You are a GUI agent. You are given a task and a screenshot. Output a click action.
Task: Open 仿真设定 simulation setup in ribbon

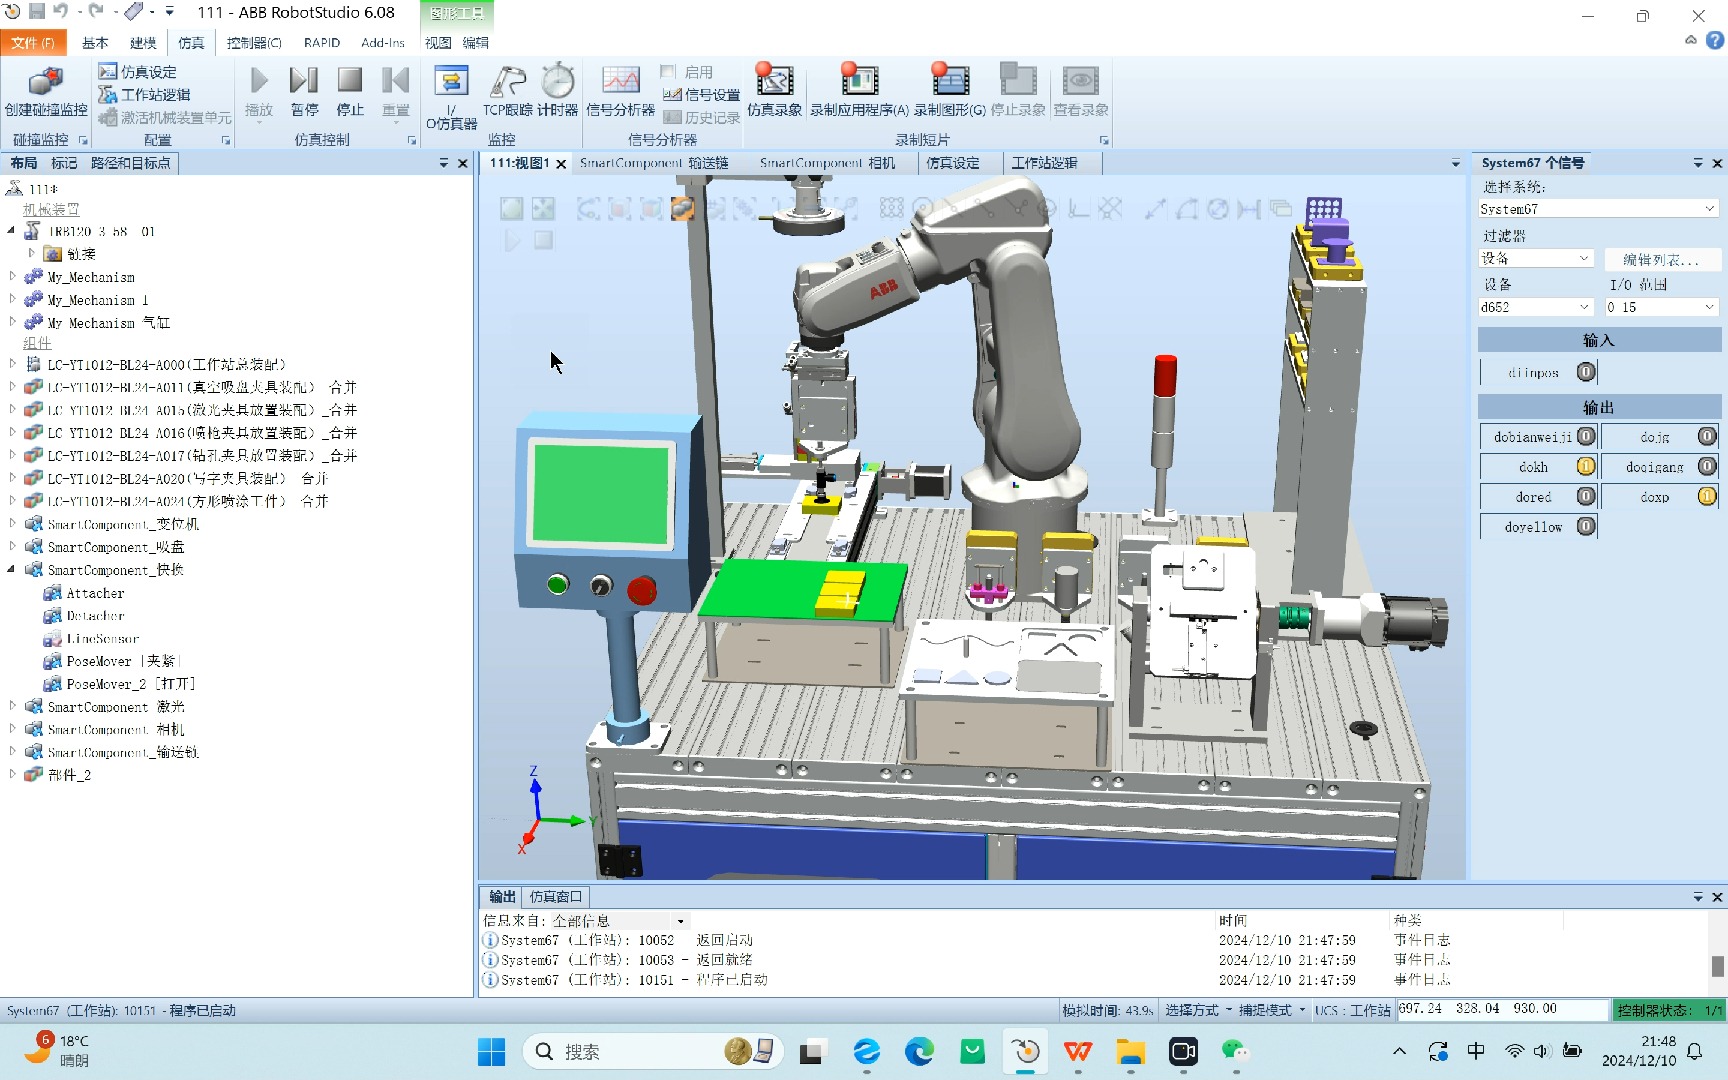[x=137, y=72]
